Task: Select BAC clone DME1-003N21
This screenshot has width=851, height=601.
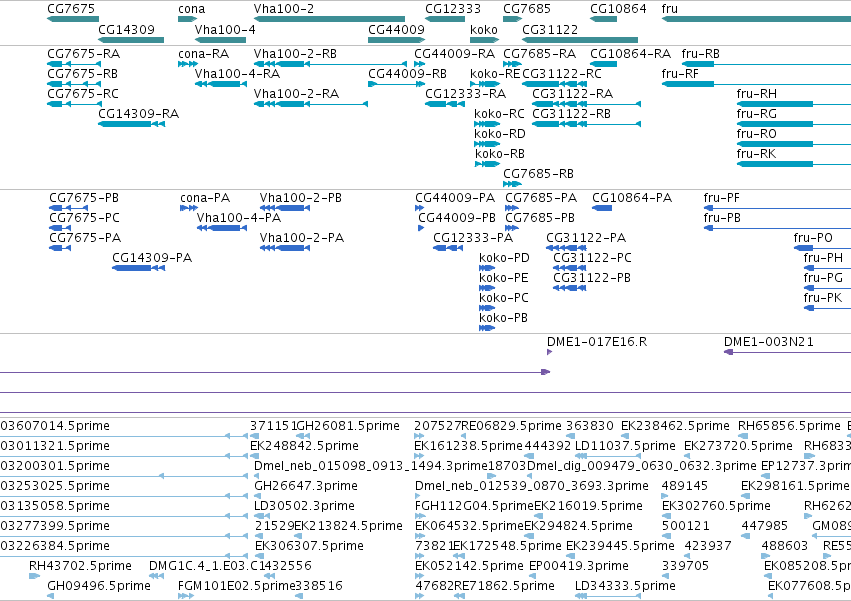Action: pyautogui.click(x=769, y=342)
